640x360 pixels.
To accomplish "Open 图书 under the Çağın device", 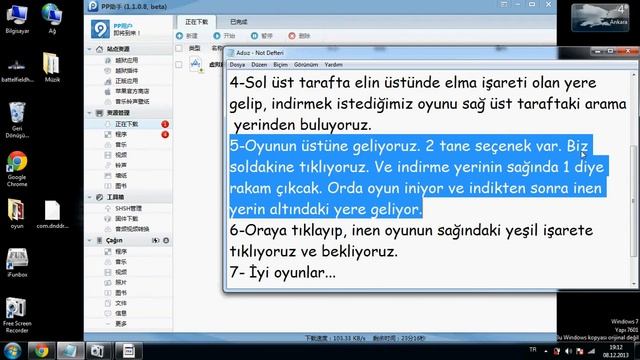I will click(x=121, y=293).
